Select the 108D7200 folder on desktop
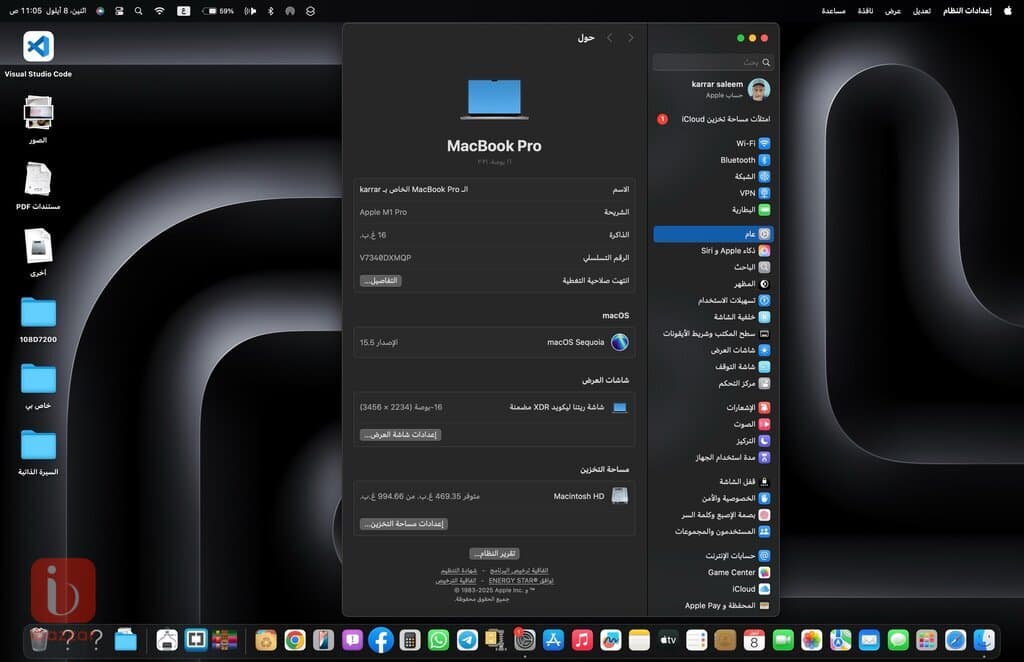 click(x=38, y=319)
